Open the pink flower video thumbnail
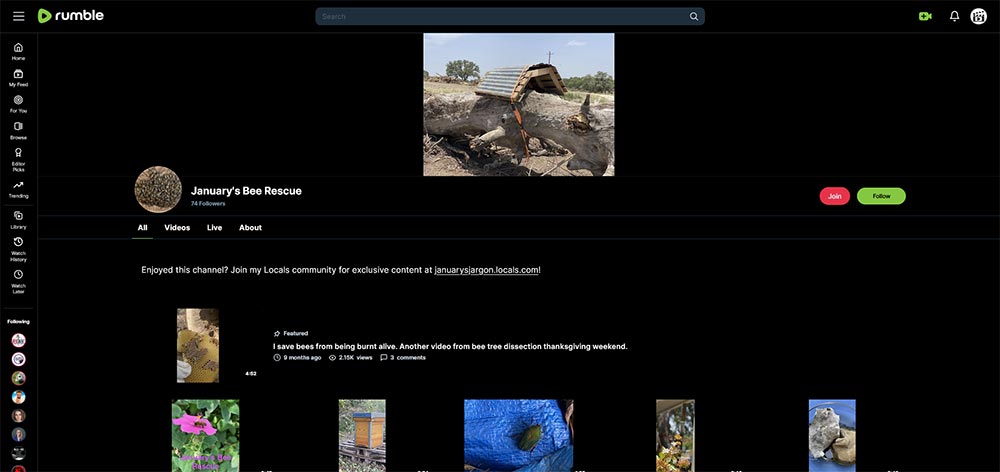Image resolution: width=1000 pixels, height=472 pixels. [x=205, y=436]
